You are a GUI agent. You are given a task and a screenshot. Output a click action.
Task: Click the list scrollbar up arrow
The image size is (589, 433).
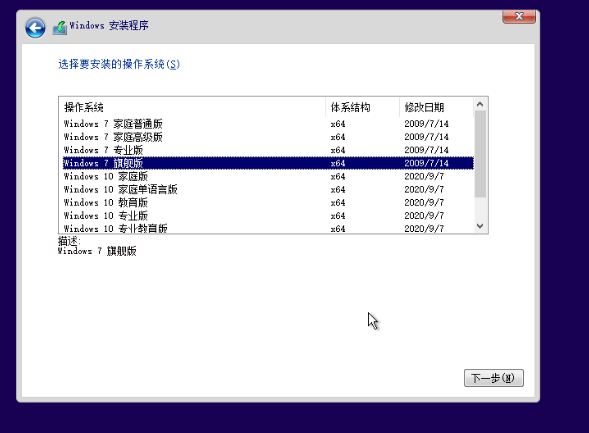pyautogui.click(x=480, y=104)
